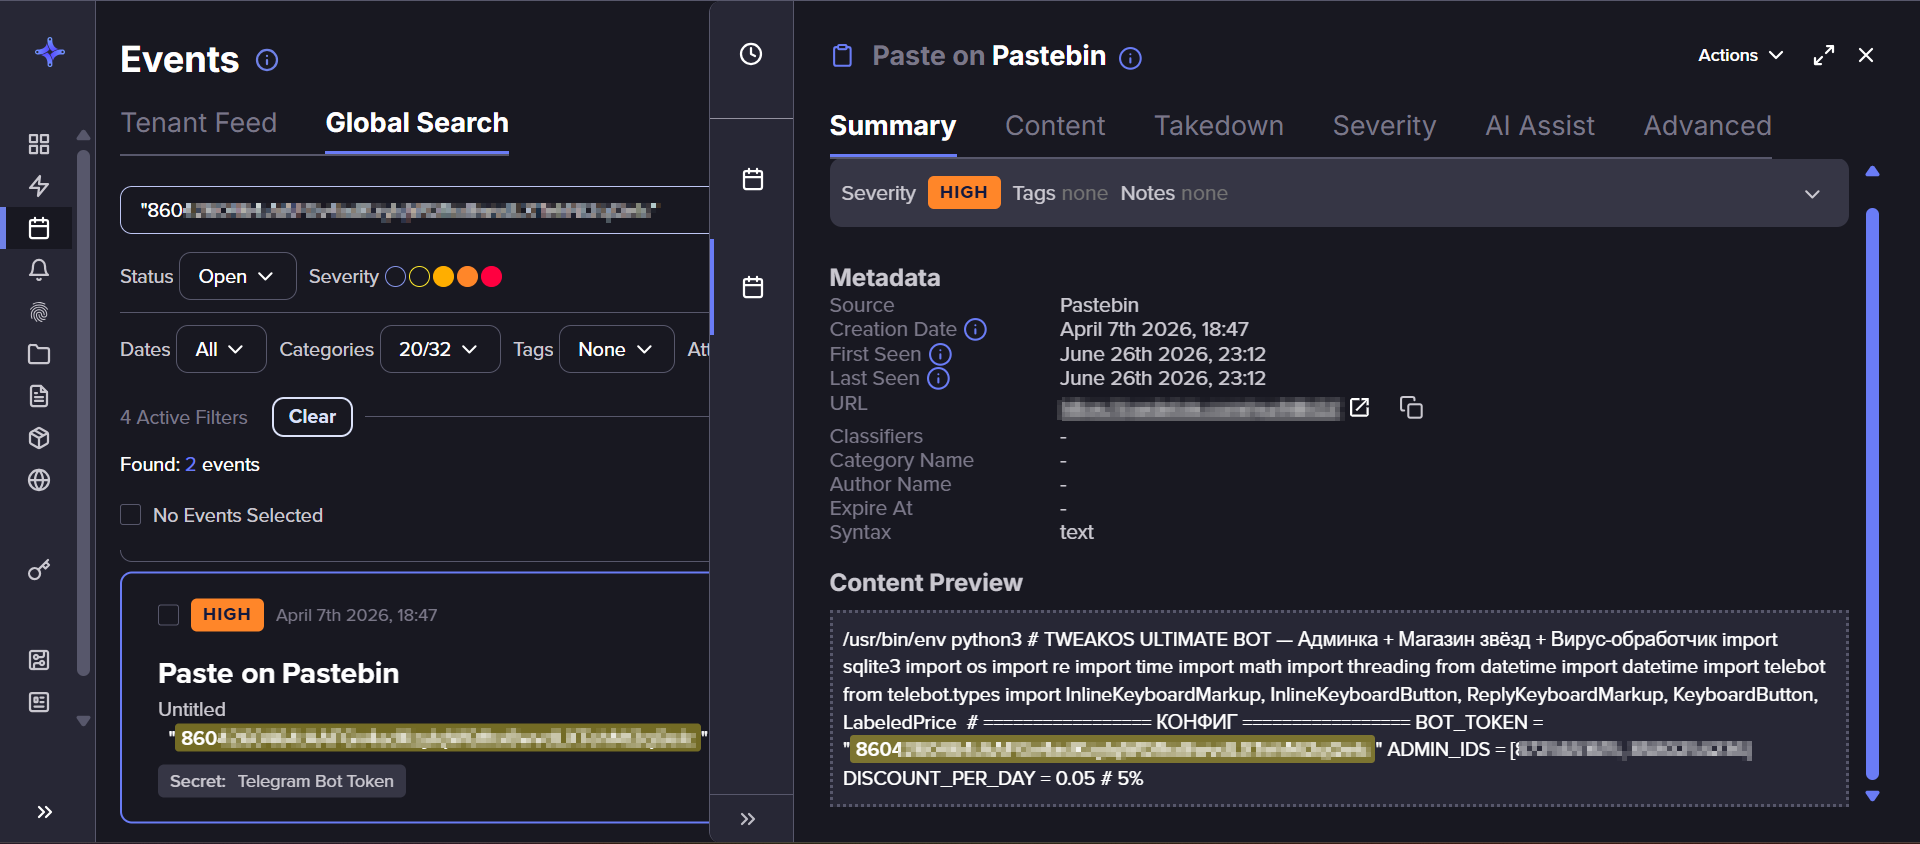The width and height of the screenshot is (1920, 844).
Task: Click the fingerprint icon in sidebar
Action: [x=39, y=312]
